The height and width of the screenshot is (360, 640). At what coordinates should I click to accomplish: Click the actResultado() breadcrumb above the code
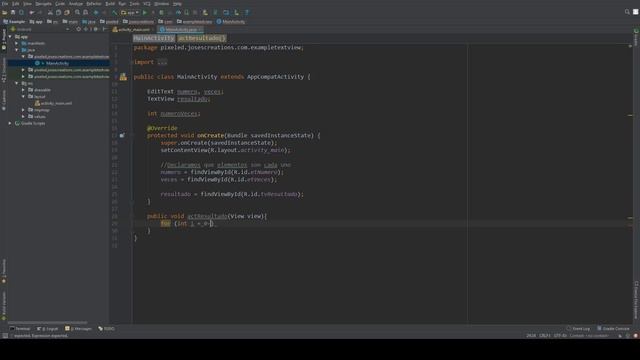click(x=201, y=38)
